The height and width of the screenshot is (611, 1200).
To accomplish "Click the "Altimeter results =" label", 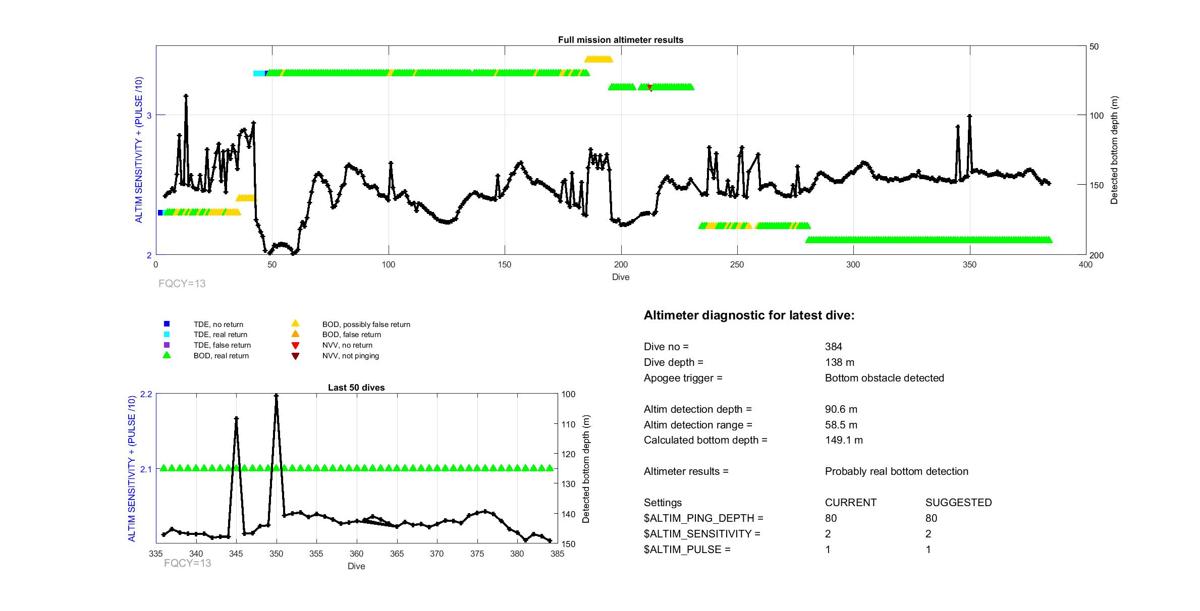I will point(686,471).
